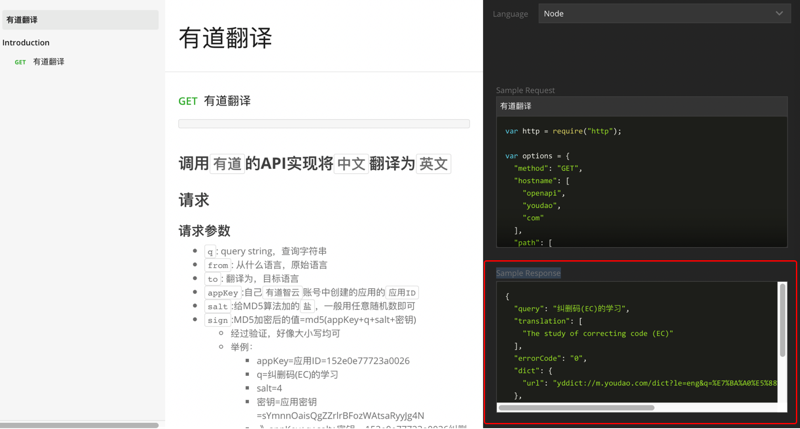800x429 pixels.
Task: Click the 有道智云 inline tag
Action: click(283, 293)
